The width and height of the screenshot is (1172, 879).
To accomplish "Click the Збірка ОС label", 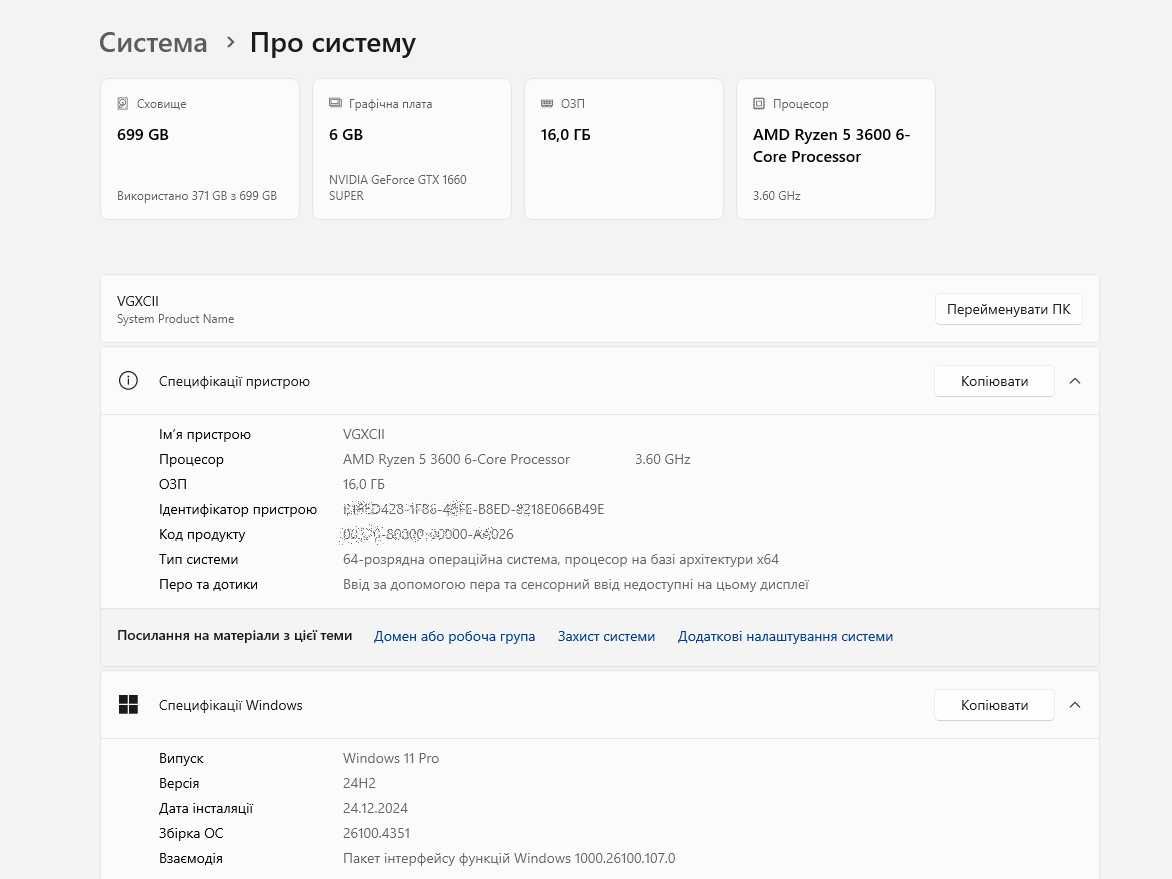I will click(x=191, y=833).
